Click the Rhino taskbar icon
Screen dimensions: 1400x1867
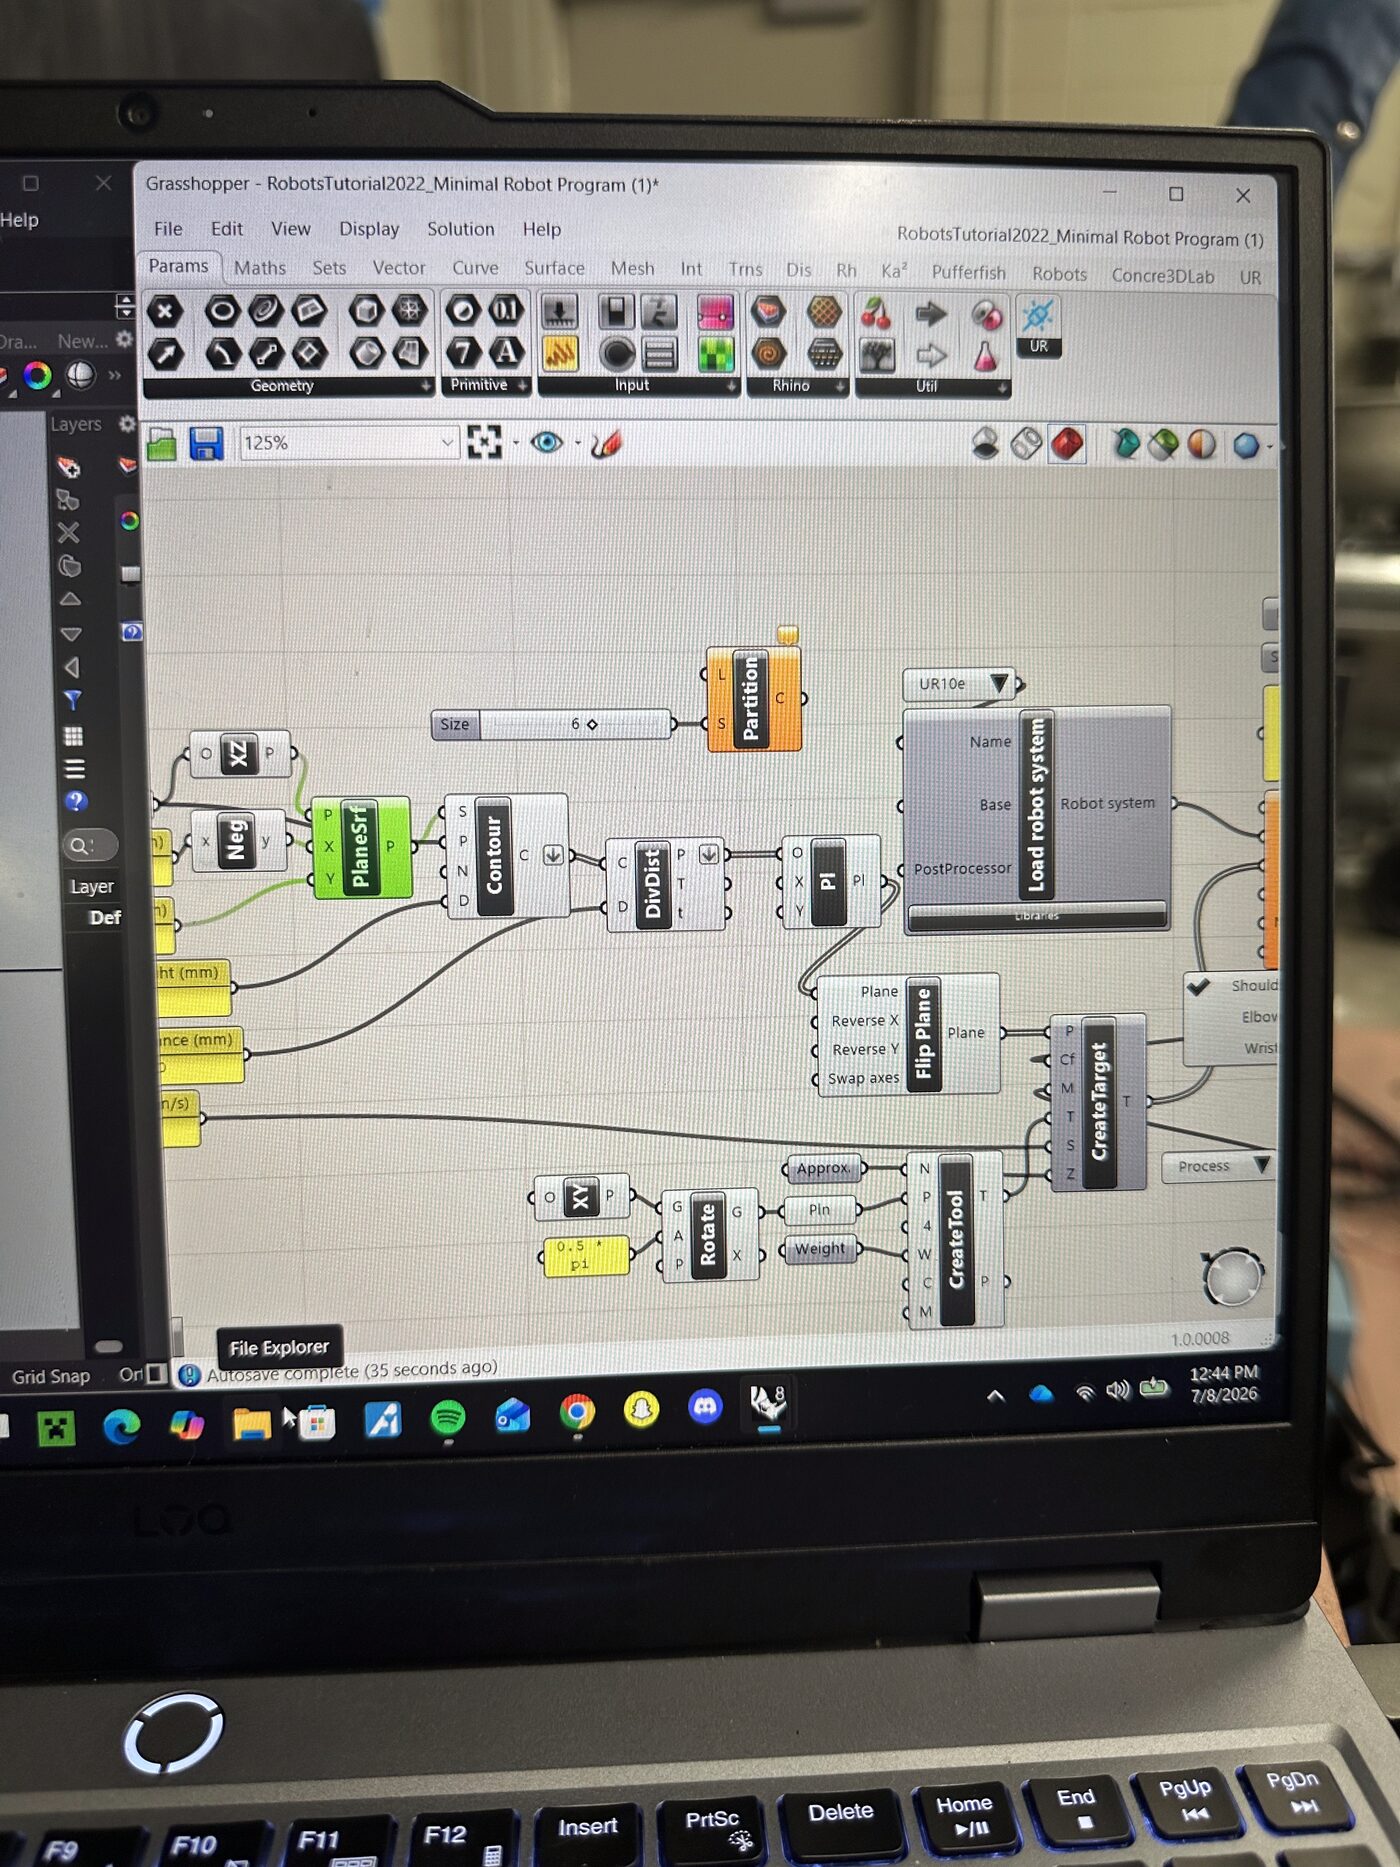pyautogui.click(x=768, y=1403)
